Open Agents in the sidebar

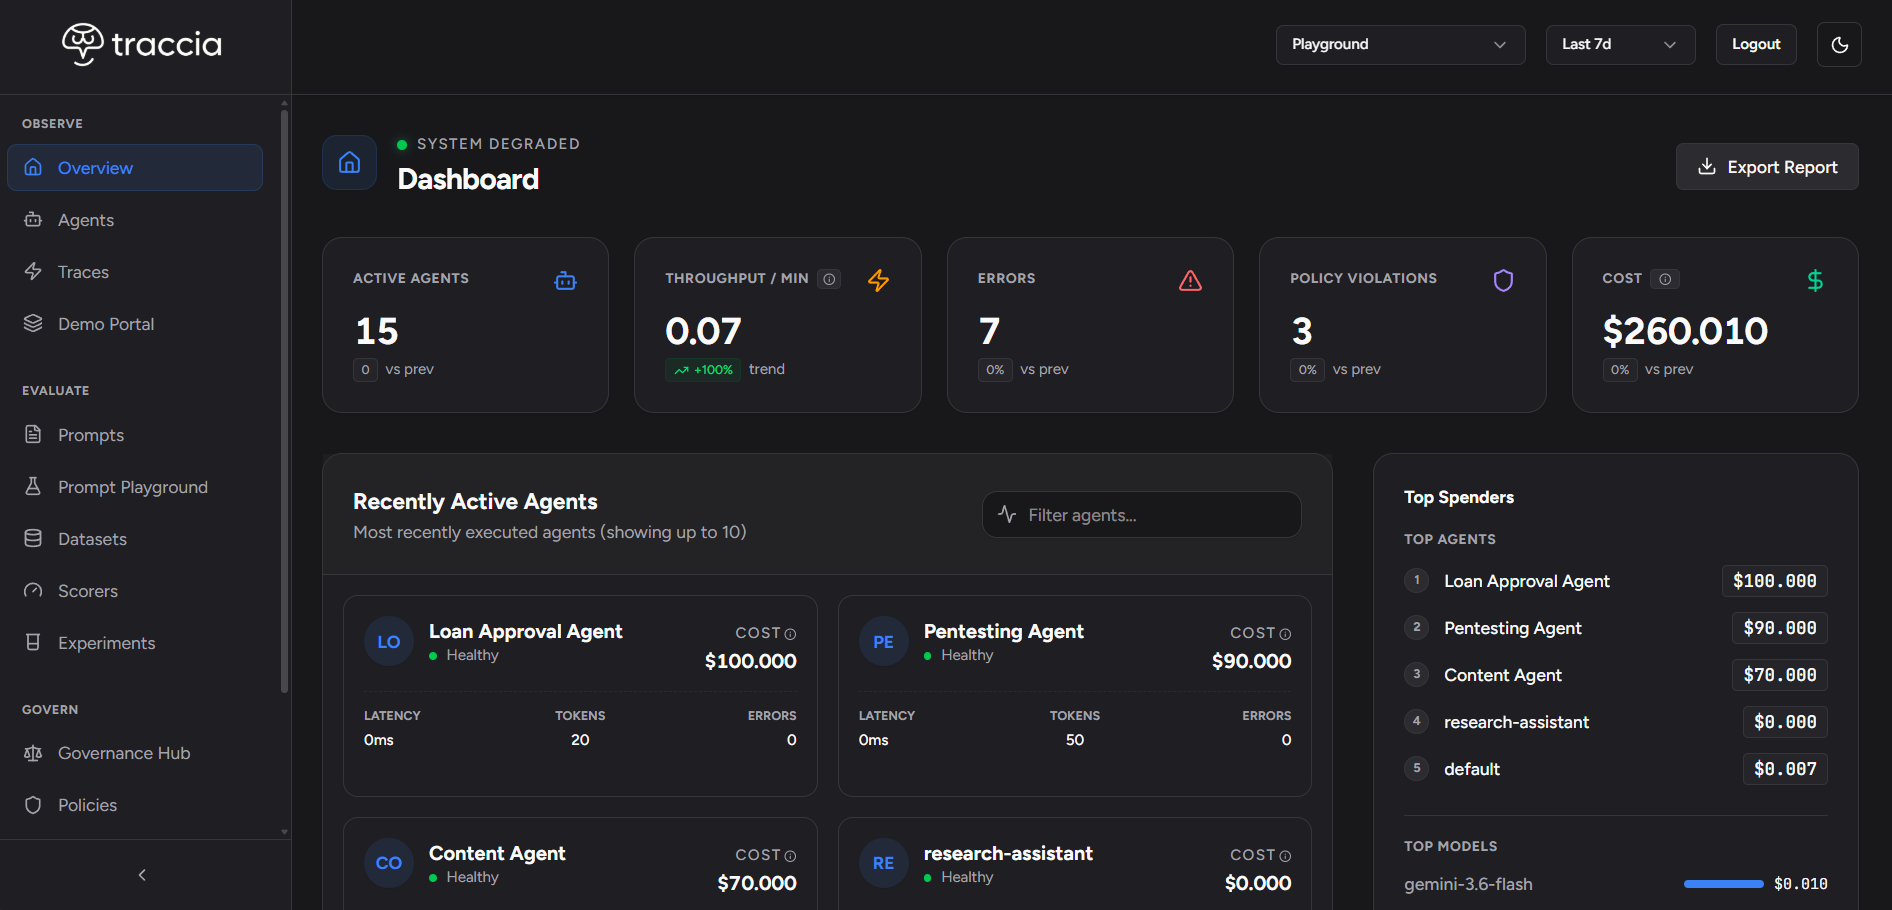point(135,220)
